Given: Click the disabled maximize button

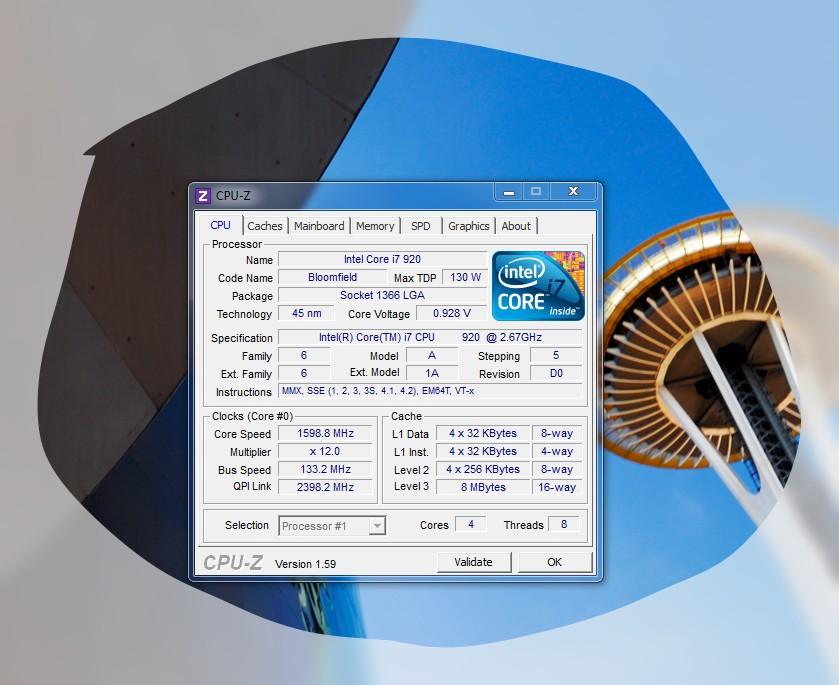Looking at the screenshot, I should 536,192.
